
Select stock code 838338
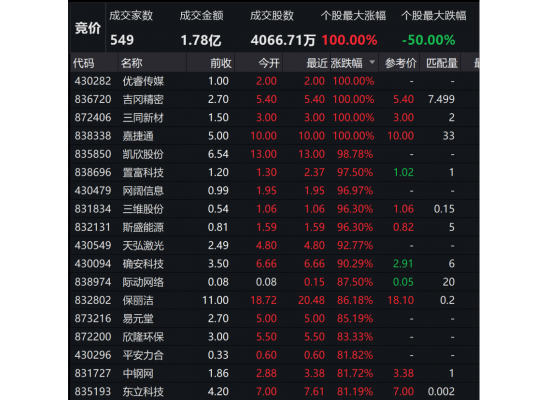pyautogui.click(x=93, y=136)
